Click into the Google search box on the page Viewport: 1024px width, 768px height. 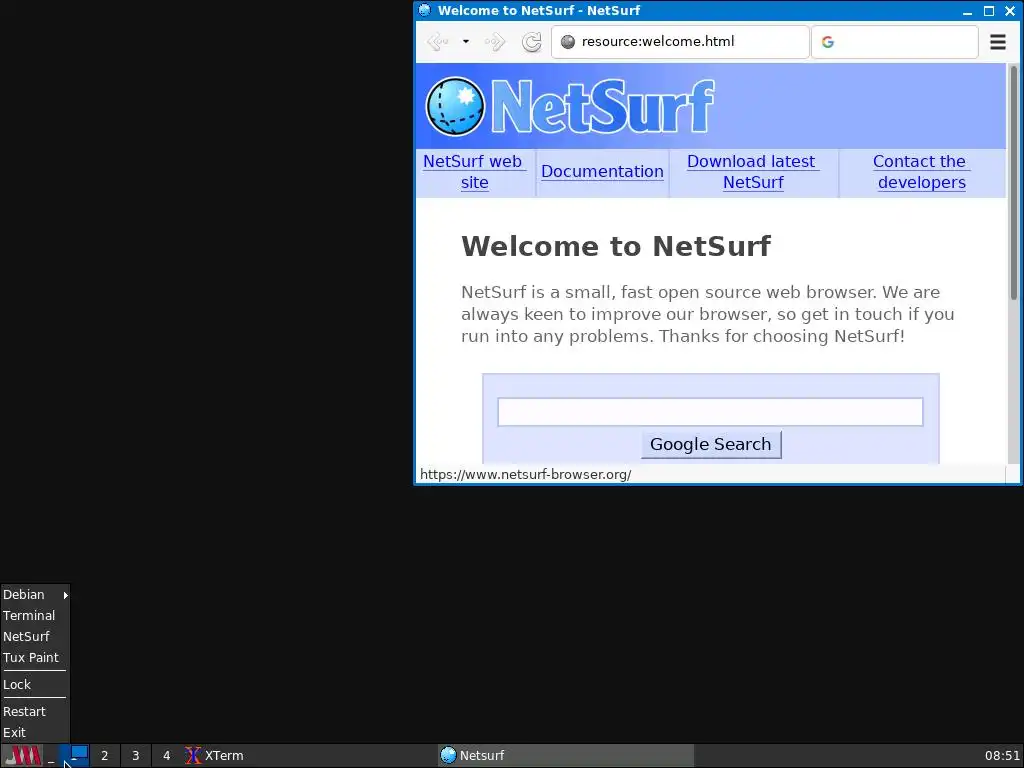(710, 412)
